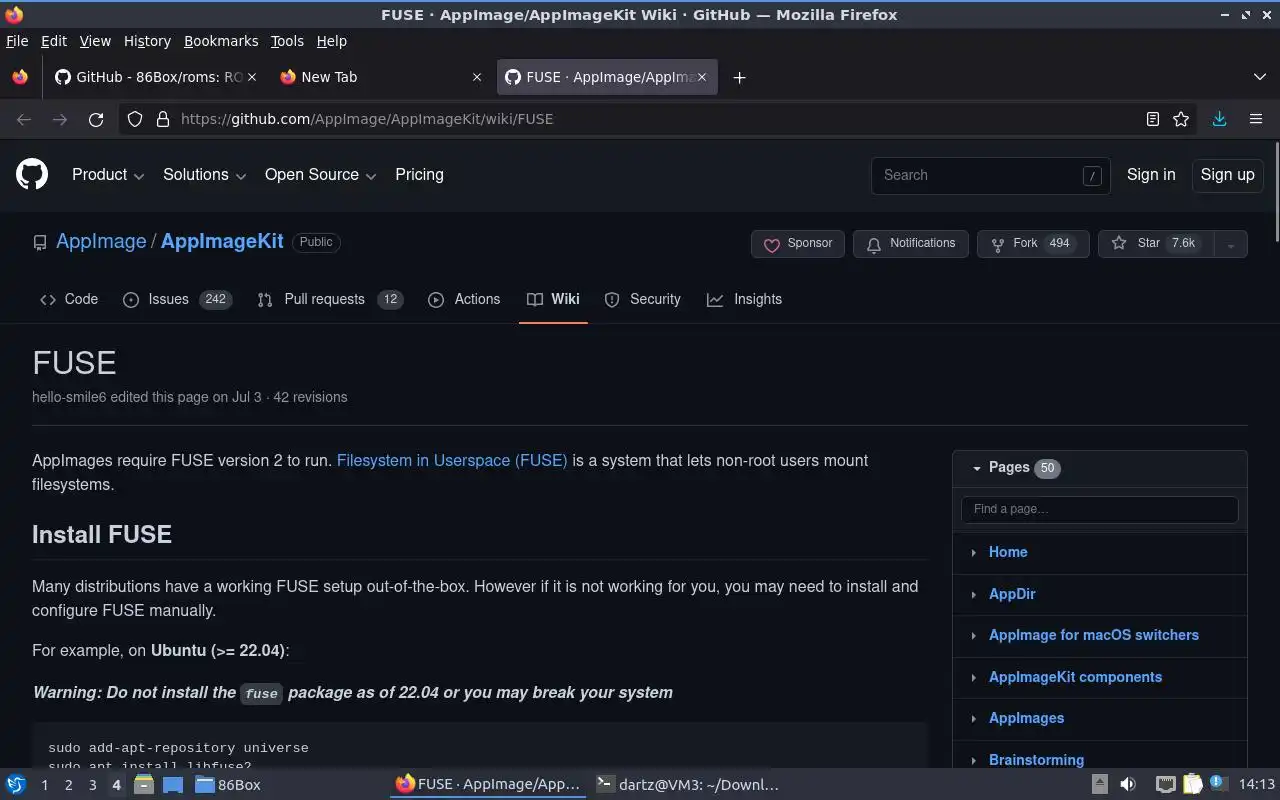The image size is (1280, 800).
Task: Open the Security tab
Action: (643, 299)
